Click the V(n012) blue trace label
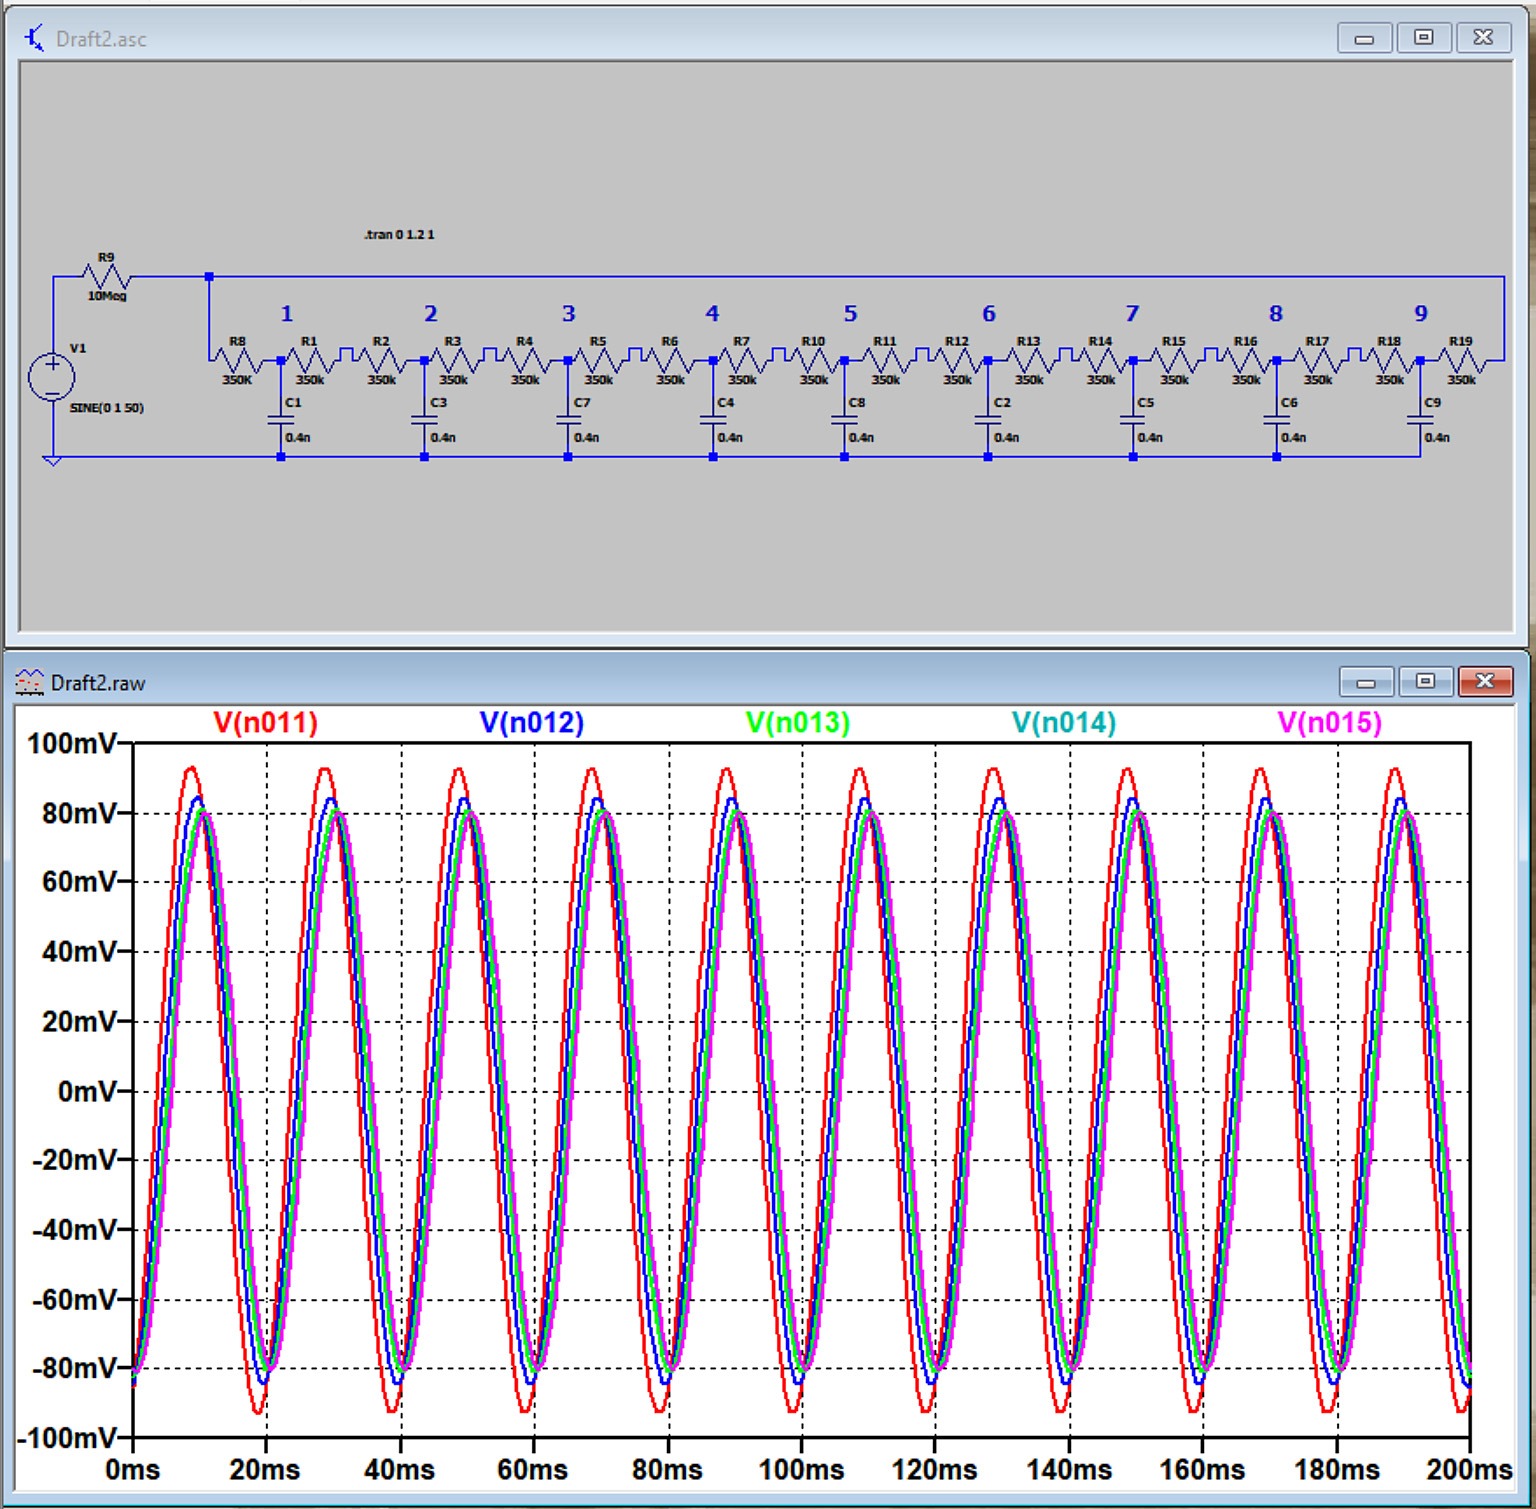The image size is (1536, 1509). point(531,723)
